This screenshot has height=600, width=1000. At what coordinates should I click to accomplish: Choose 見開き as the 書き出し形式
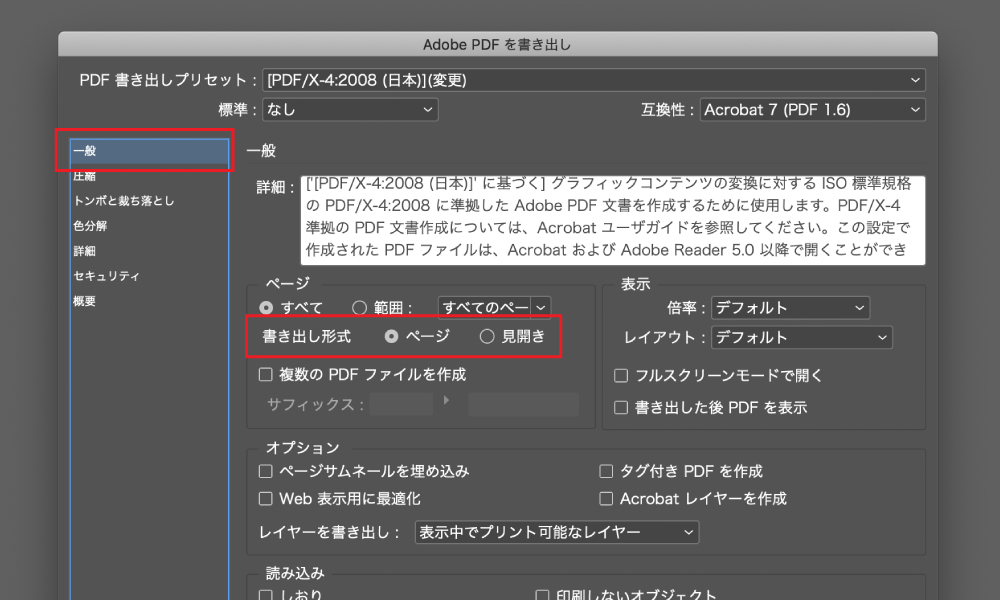[x=487, y=336]
